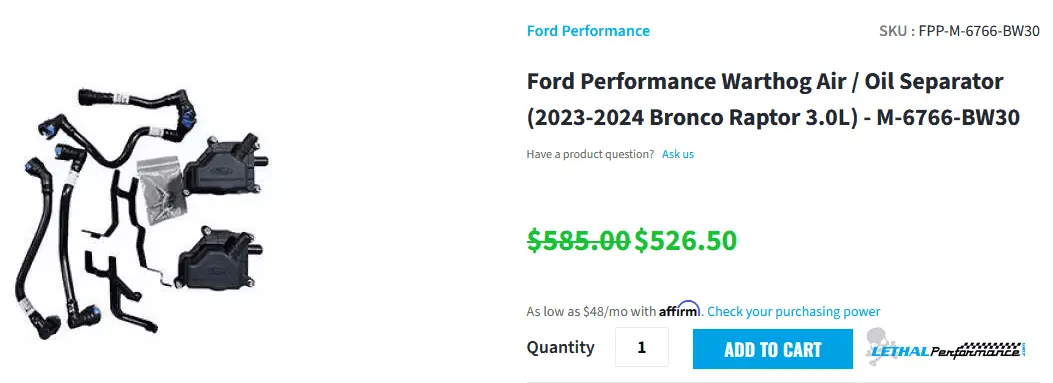Viewport: 1053px width, 383px height.
Task: Select the product title heading text
Action: [x=773, y=99]
